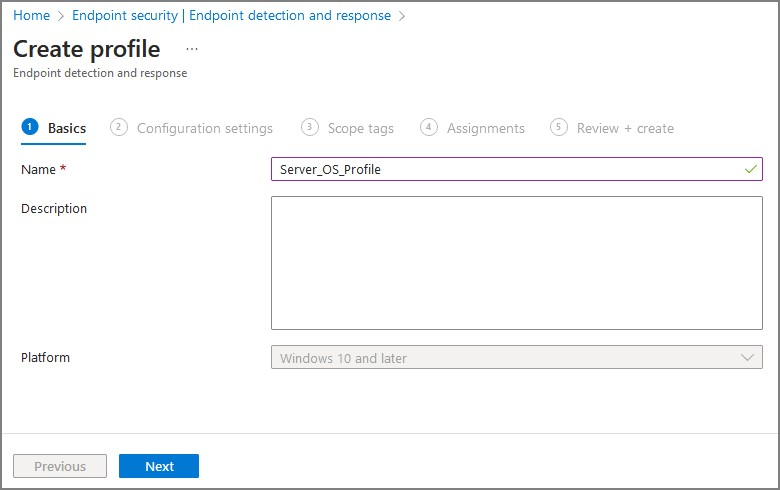Click the Next button
780x490 pixels.
159,466
